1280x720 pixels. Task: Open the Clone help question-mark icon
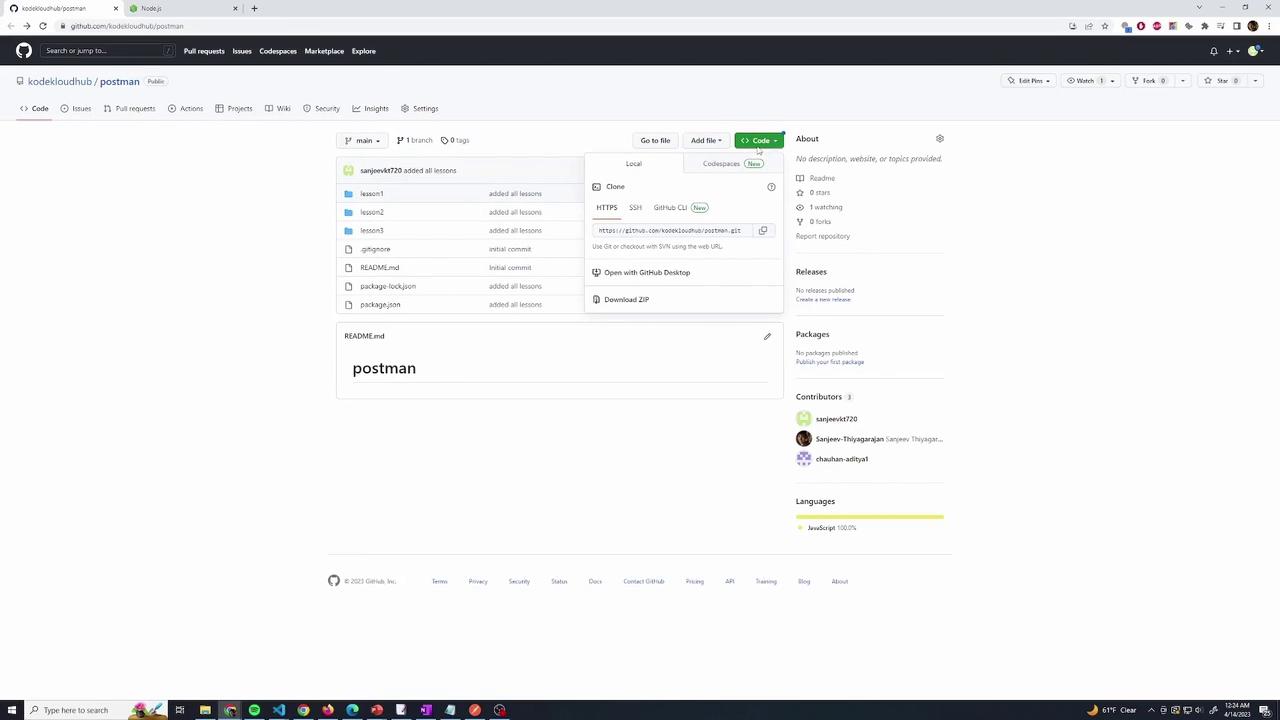click(771, 187)
